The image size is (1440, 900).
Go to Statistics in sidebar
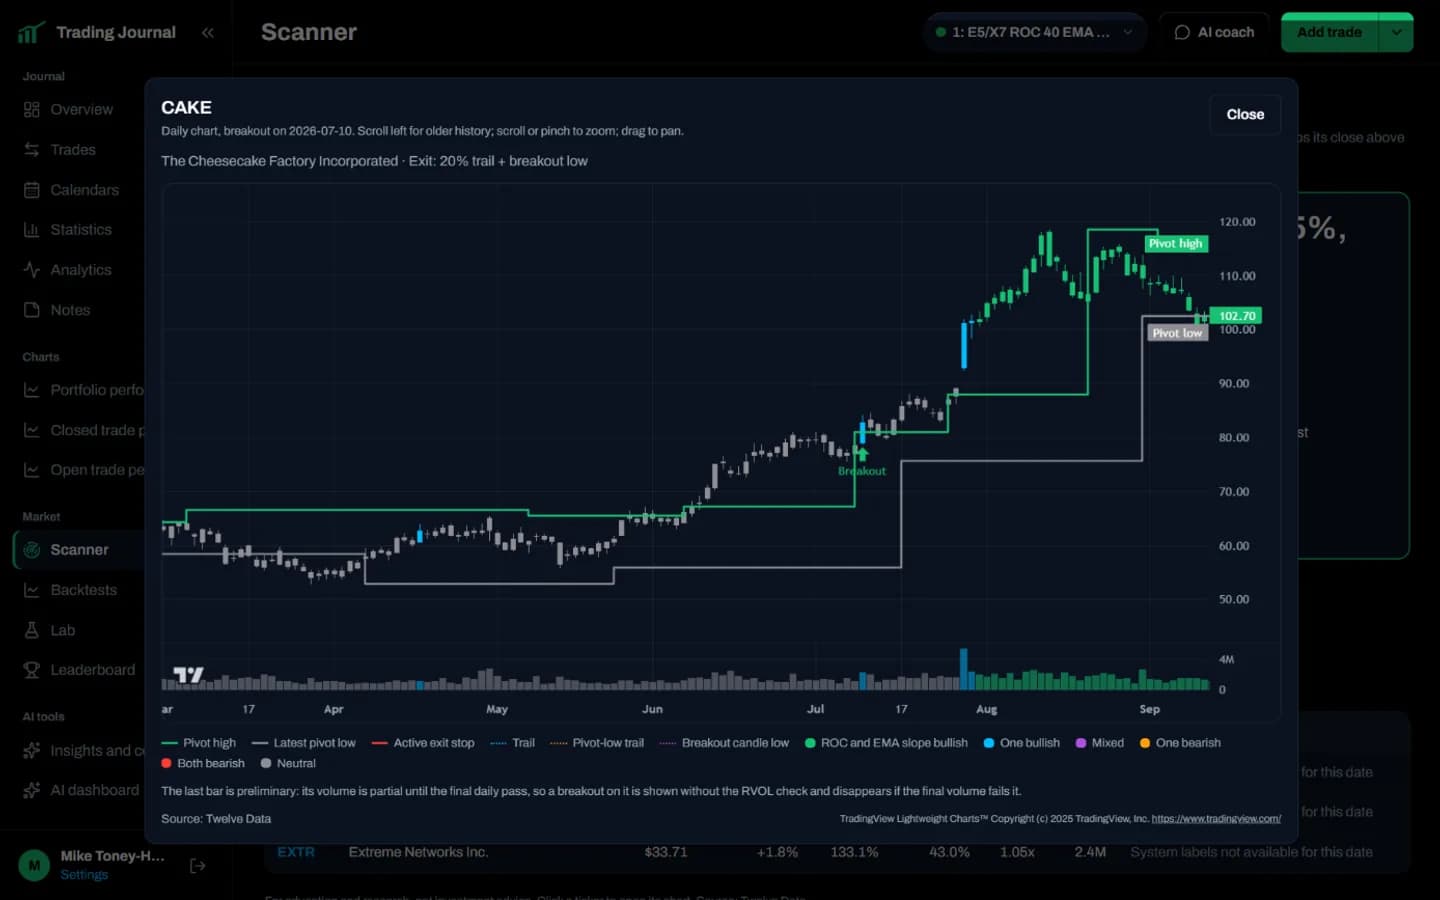pyautogui.click(x=80, y=230)
